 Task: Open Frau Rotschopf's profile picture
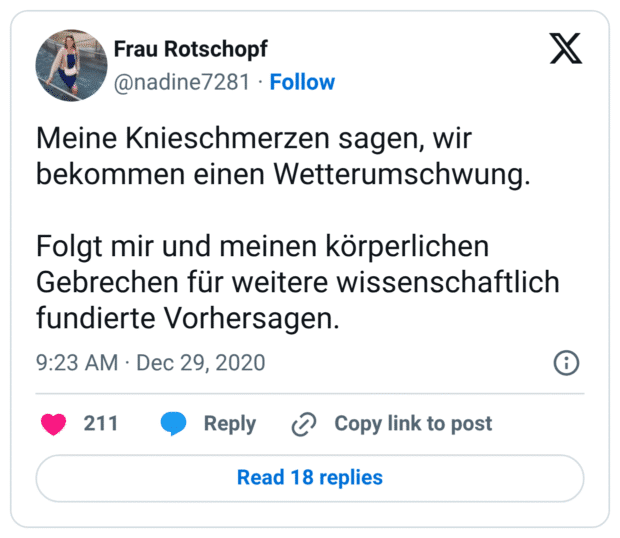[72, 65]
